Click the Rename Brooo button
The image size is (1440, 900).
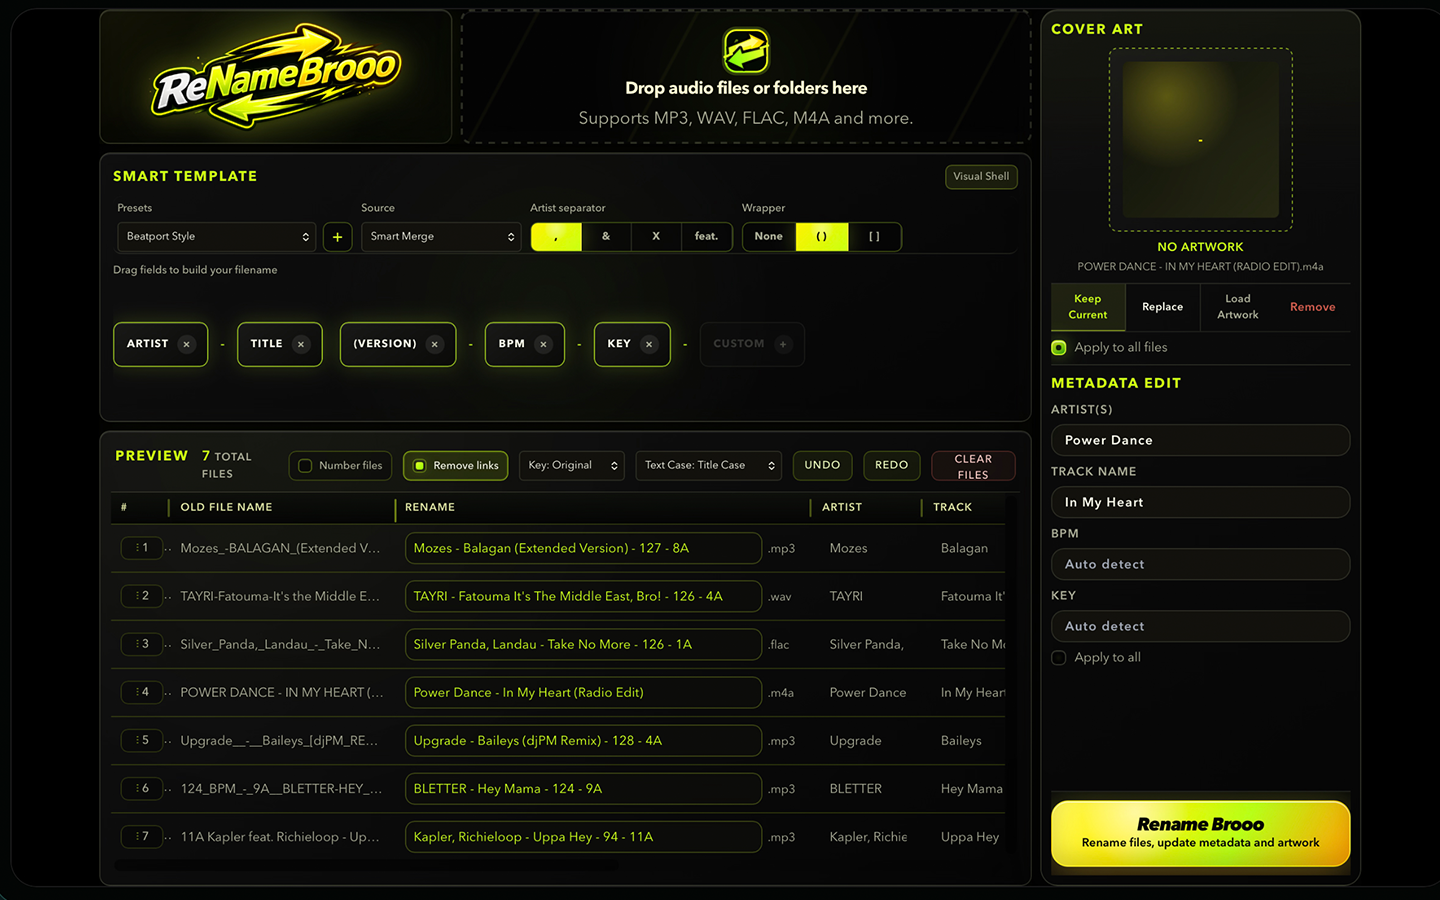tap(1200, 833)
